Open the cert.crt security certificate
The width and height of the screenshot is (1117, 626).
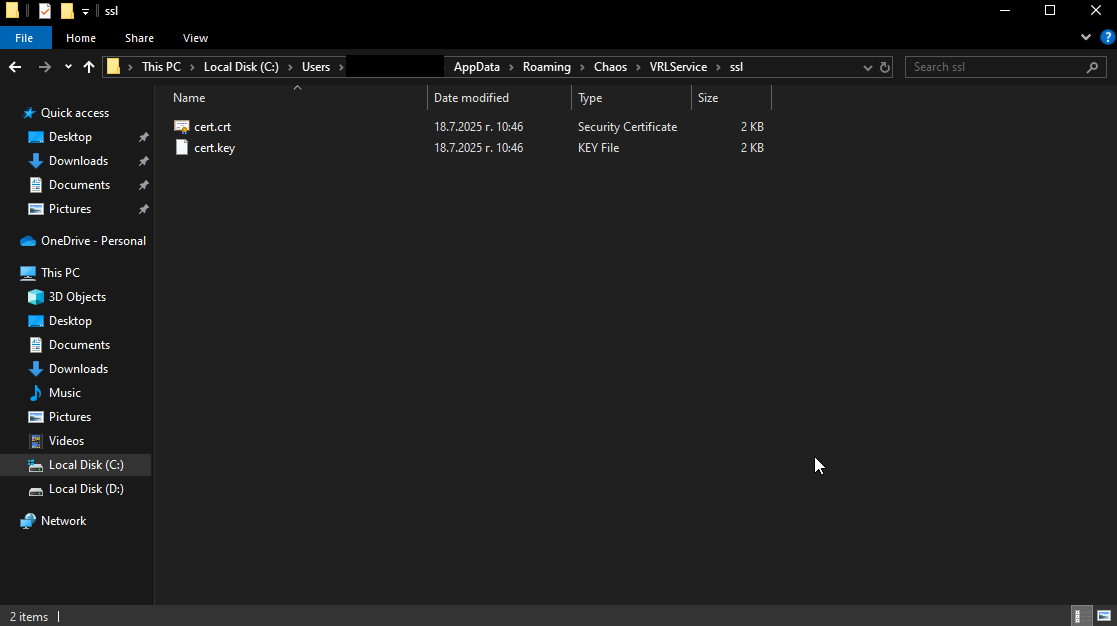[211, 127]
